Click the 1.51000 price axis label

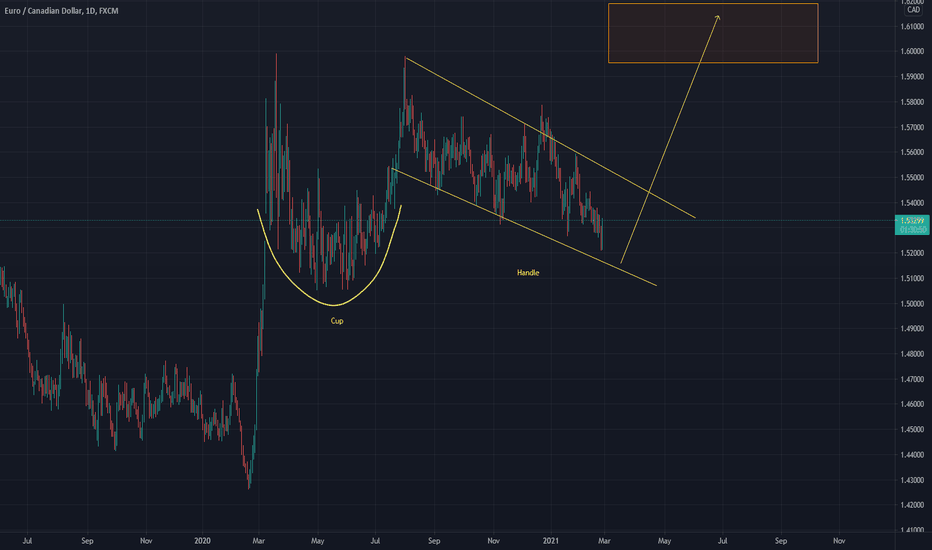coord(912,278)
